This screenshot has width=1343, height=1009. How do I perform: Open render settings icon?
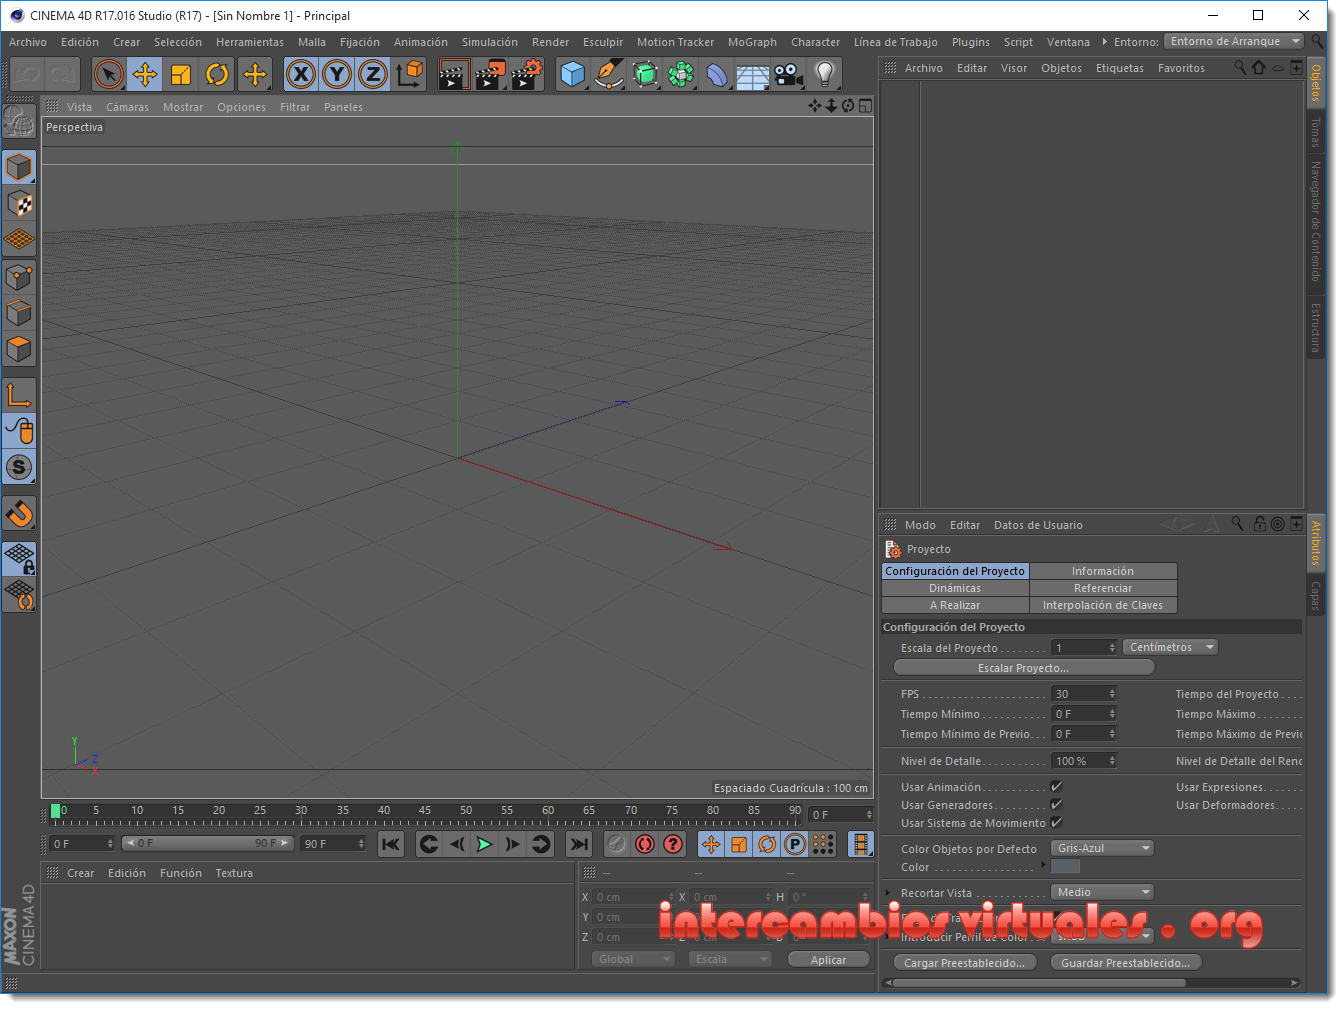[x=527, y=74]
